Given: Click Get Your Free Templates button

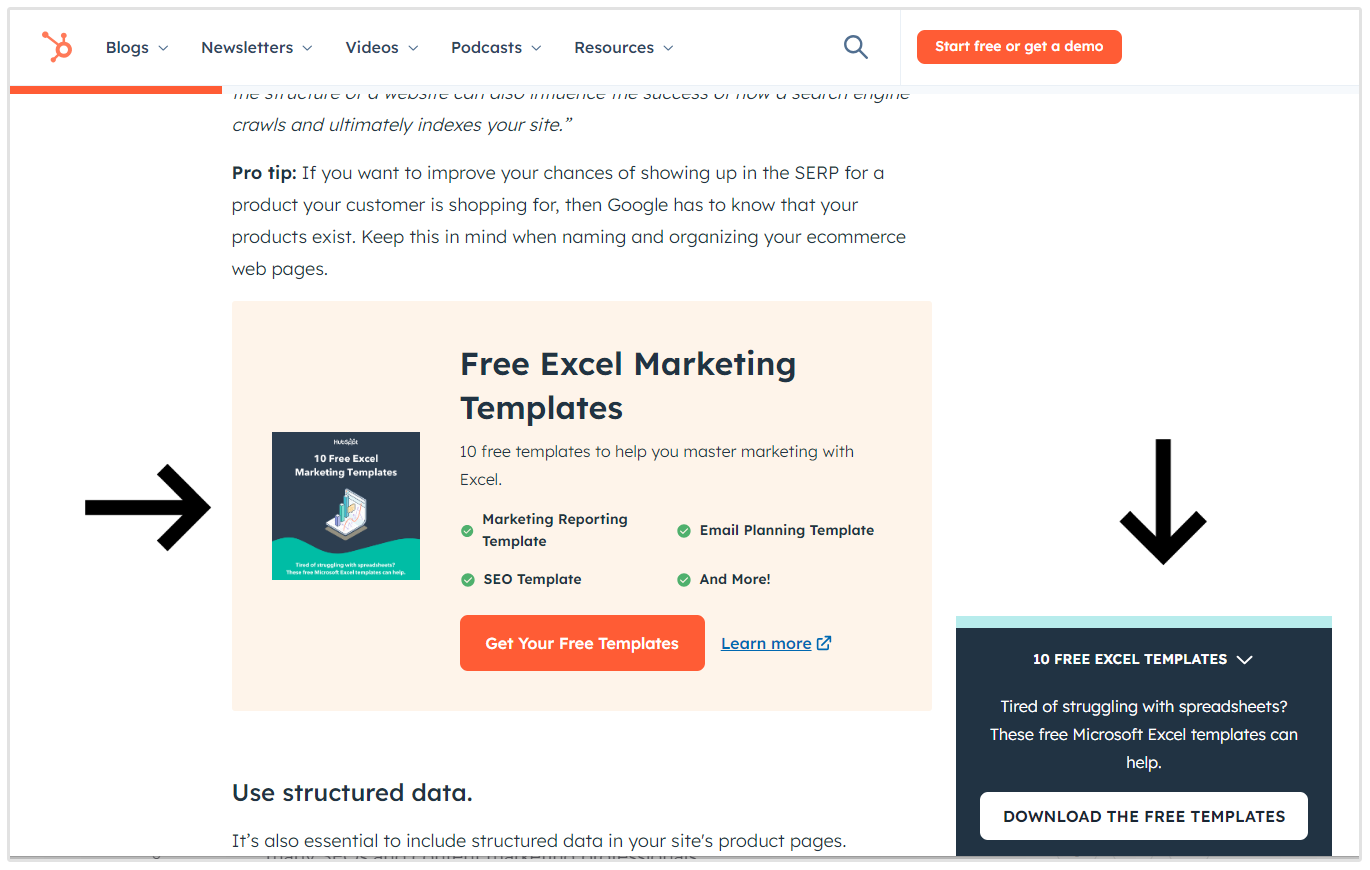Looking at the screenshot, I should (582, 643).
